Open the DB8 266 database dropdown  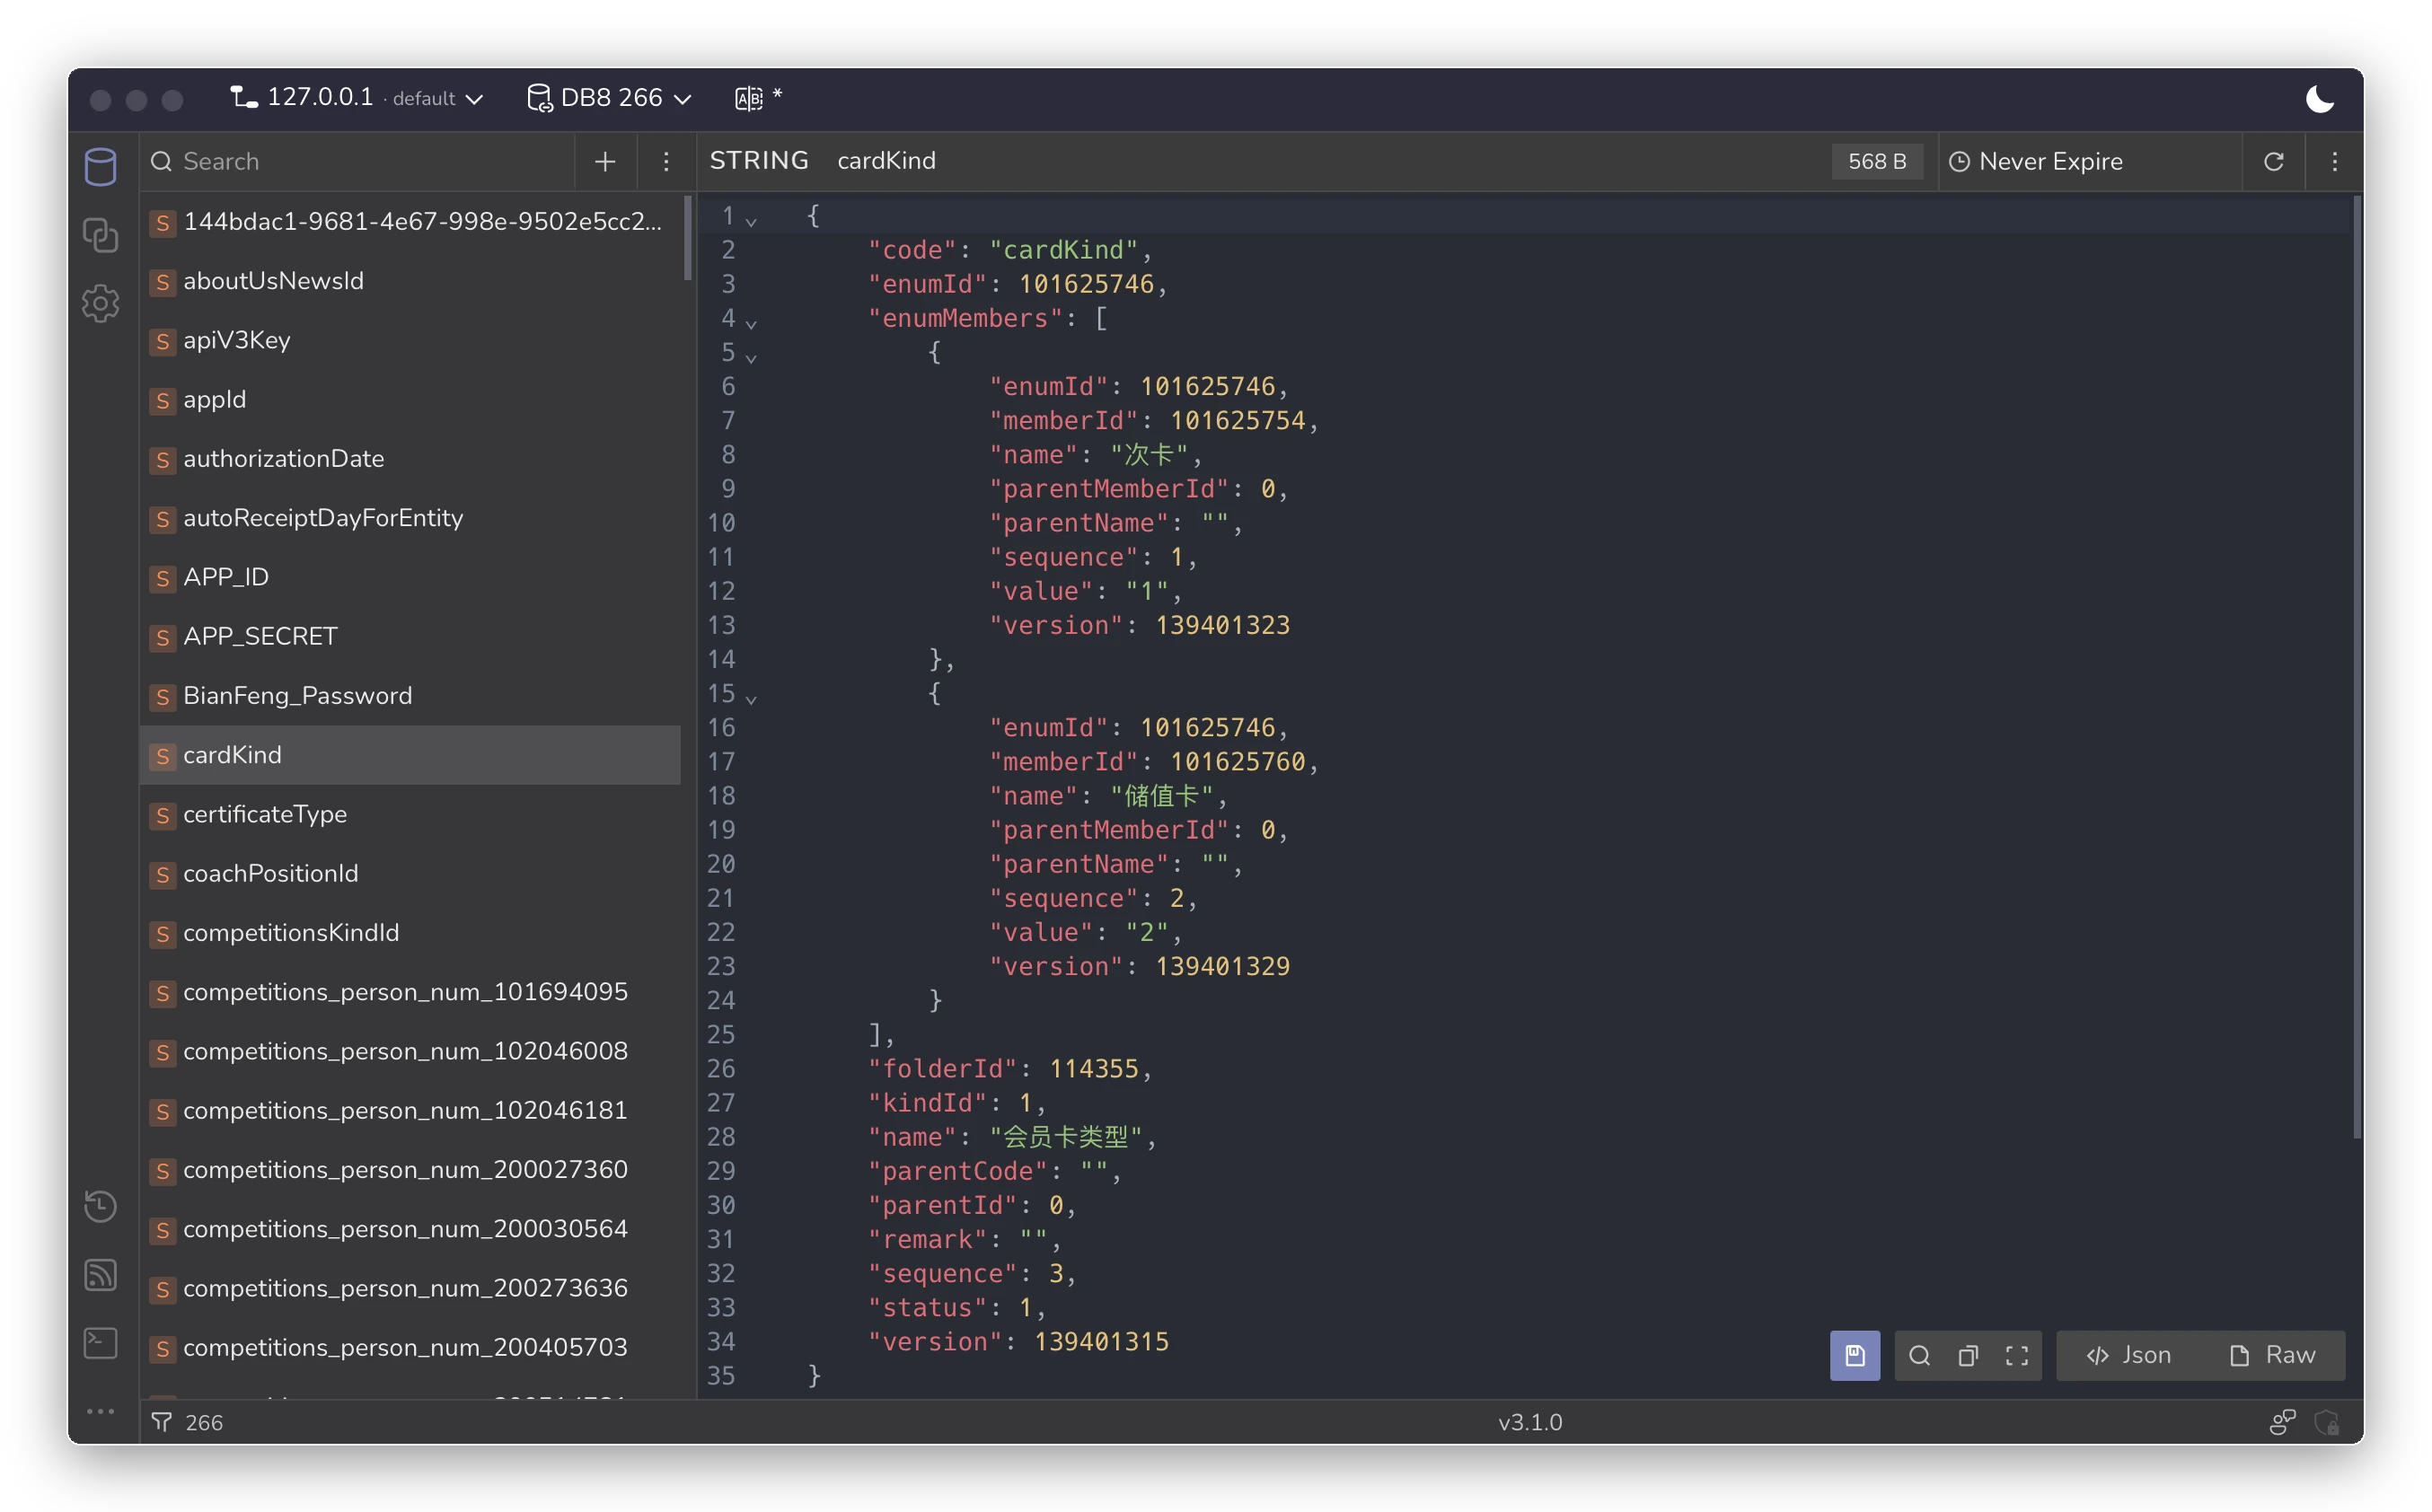[x=609, y=98]
